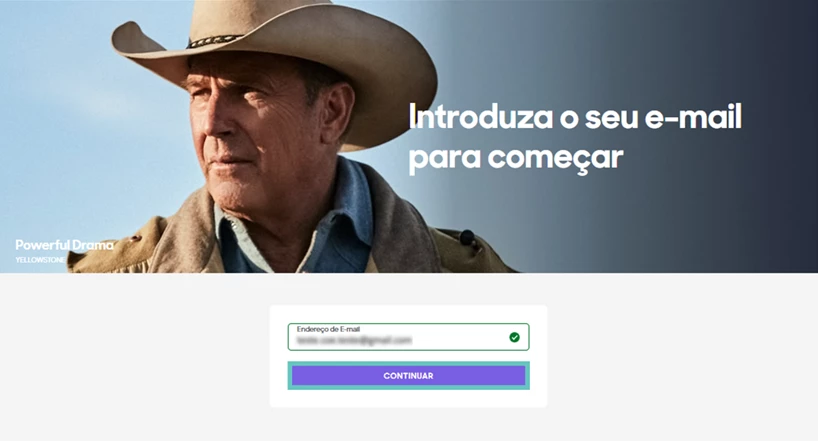Click the braided band on the cowboy hat
This screenshot has height=441, width=818.
click(x=214, y=42)
